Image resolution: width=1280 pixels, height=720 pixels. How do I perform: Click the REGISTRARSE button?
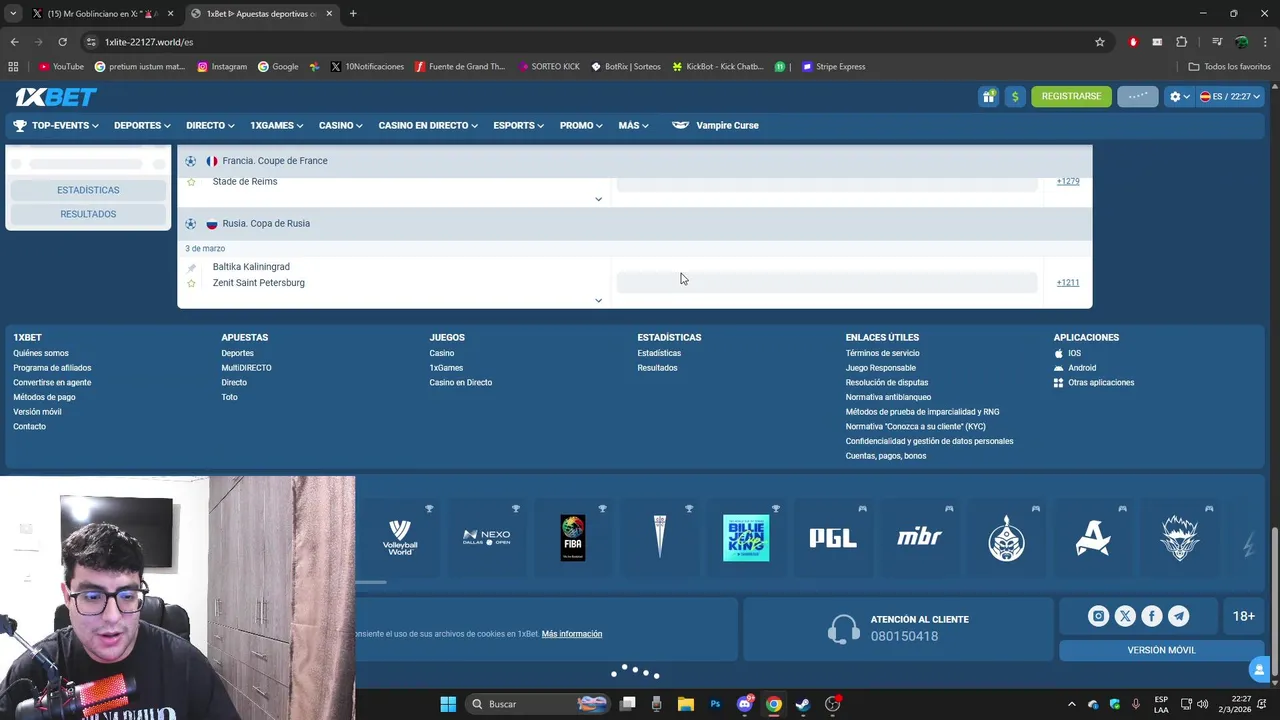(x=1071, y=96)
